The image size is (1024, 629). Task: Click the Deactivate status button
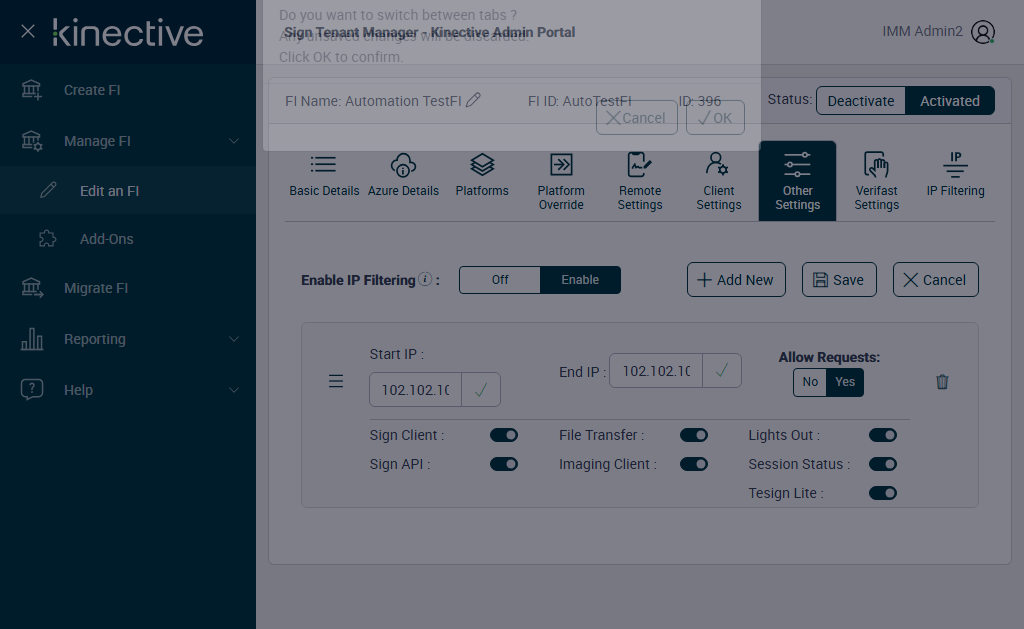(861, 101)
